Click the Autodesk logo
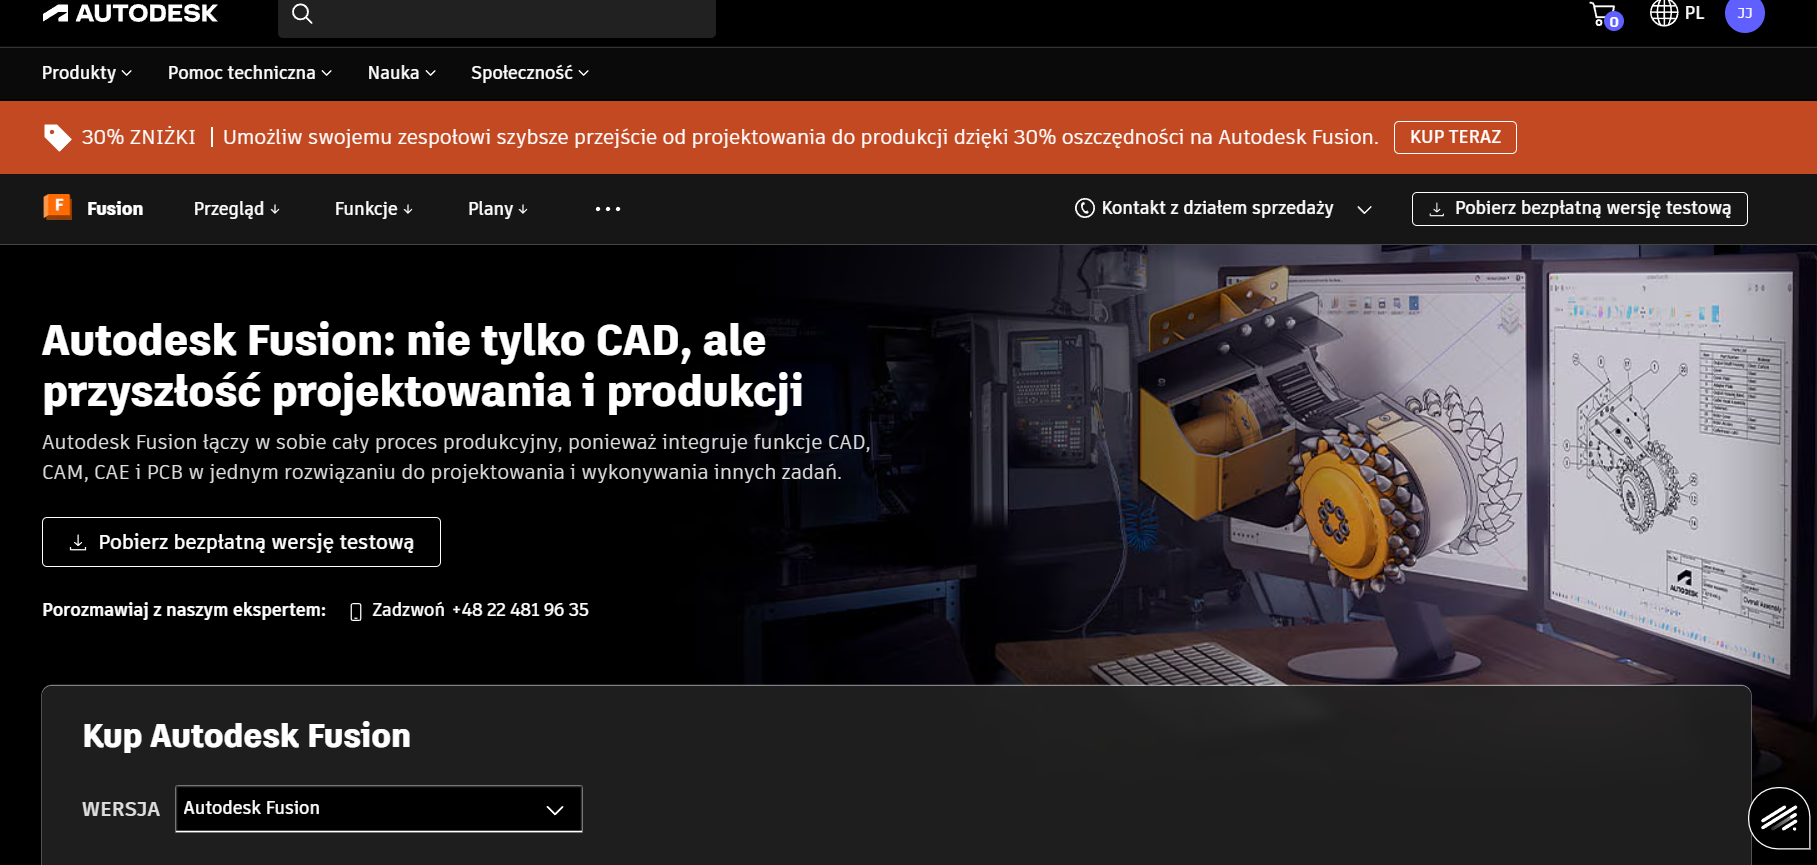 130,13
